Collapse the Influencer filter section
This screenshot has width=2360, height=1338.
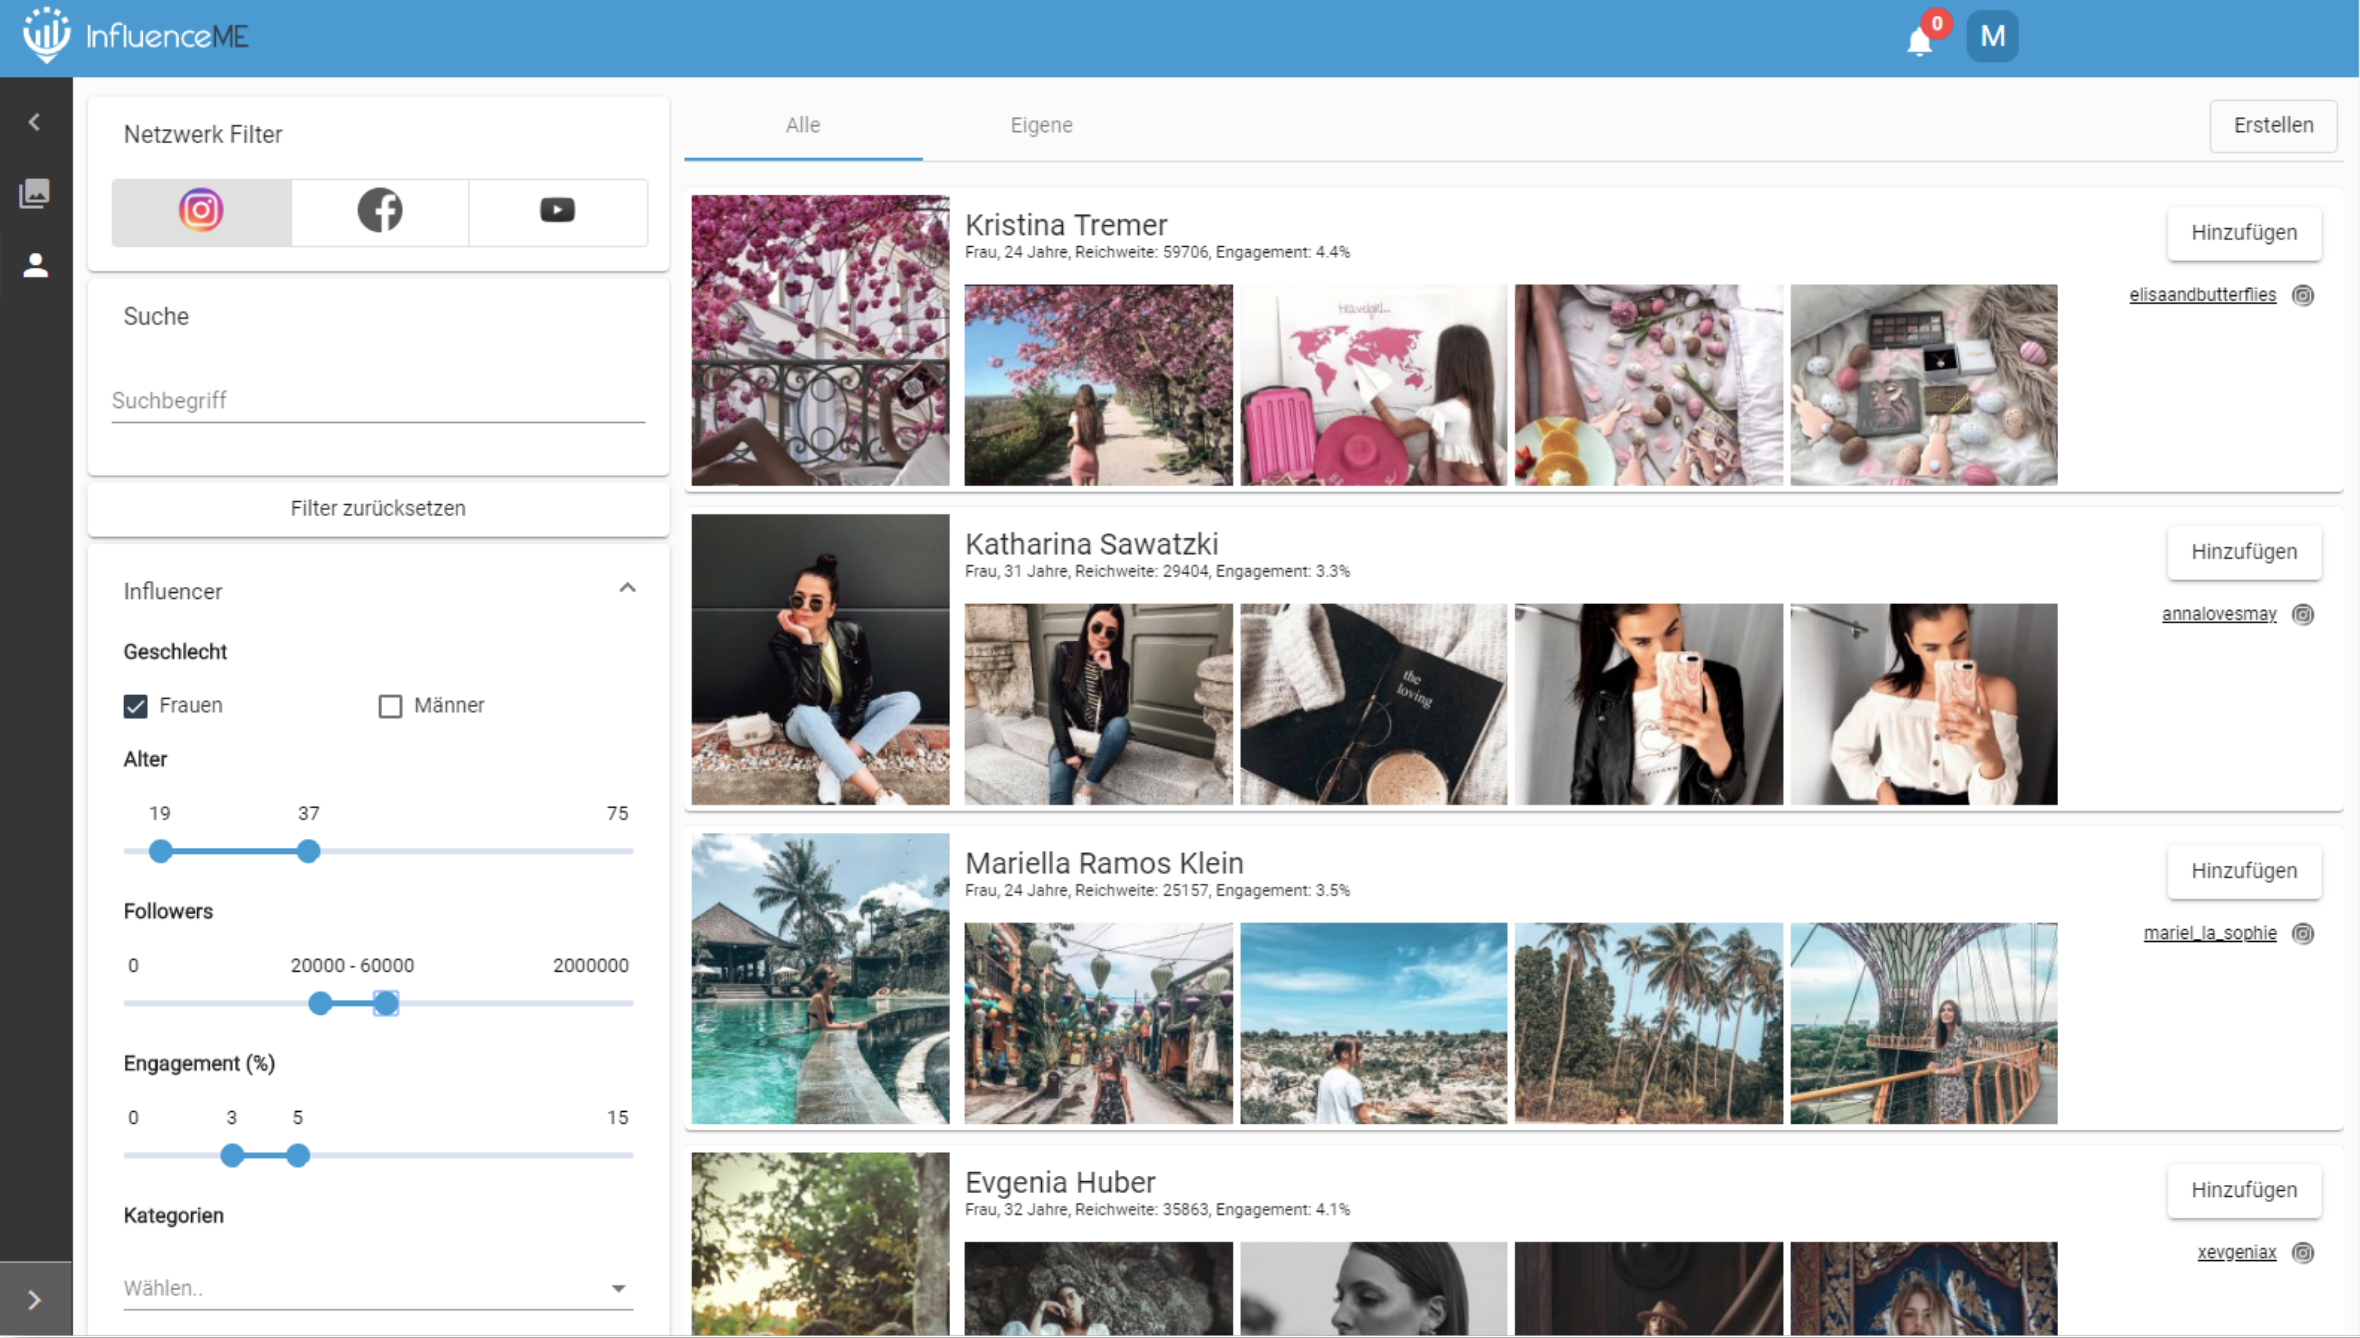click(627, 589)
